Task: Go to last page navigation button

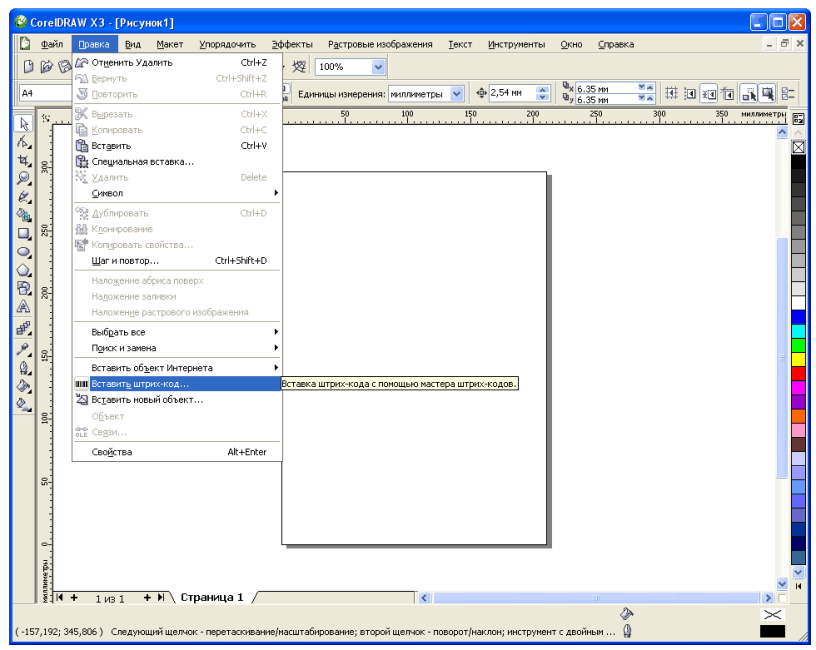Action: (x=161, y=597)
